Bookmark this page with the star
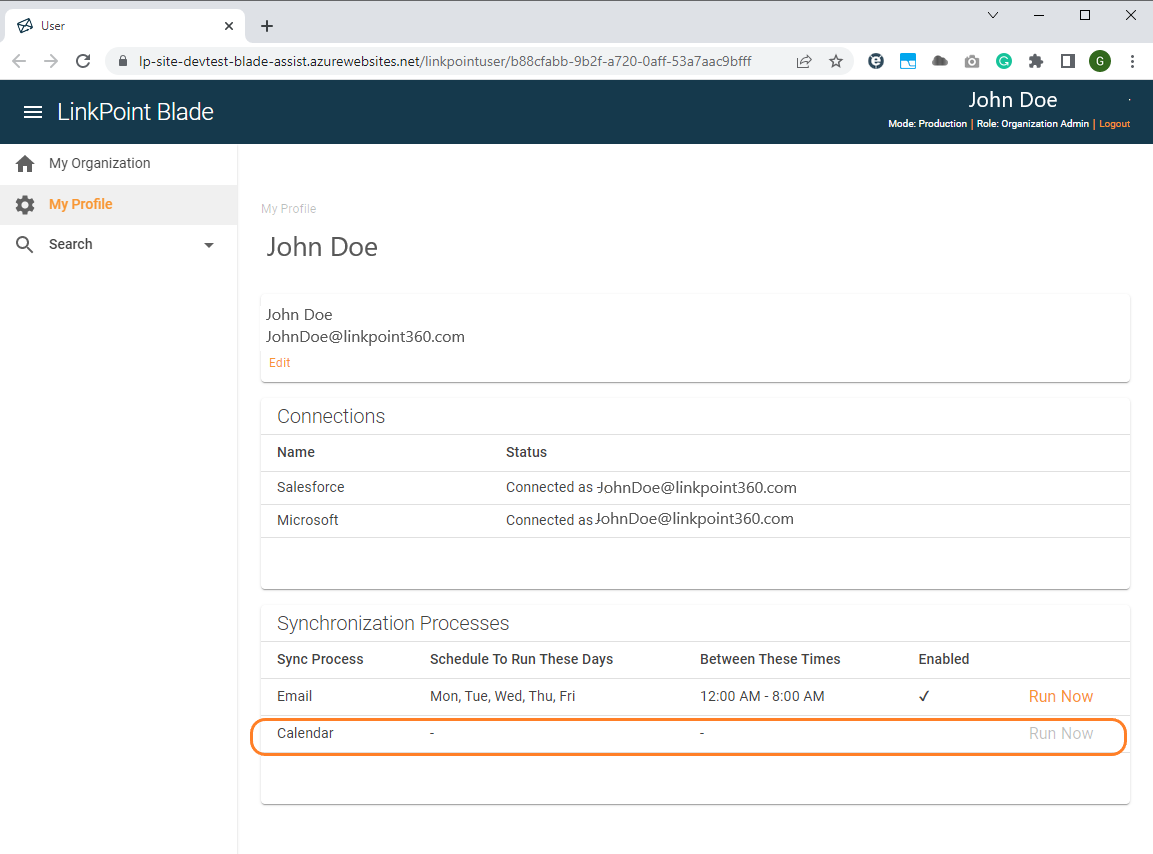Image resolution: width=1153 pixels, height=854 pixels. click(x=836, y=61)
